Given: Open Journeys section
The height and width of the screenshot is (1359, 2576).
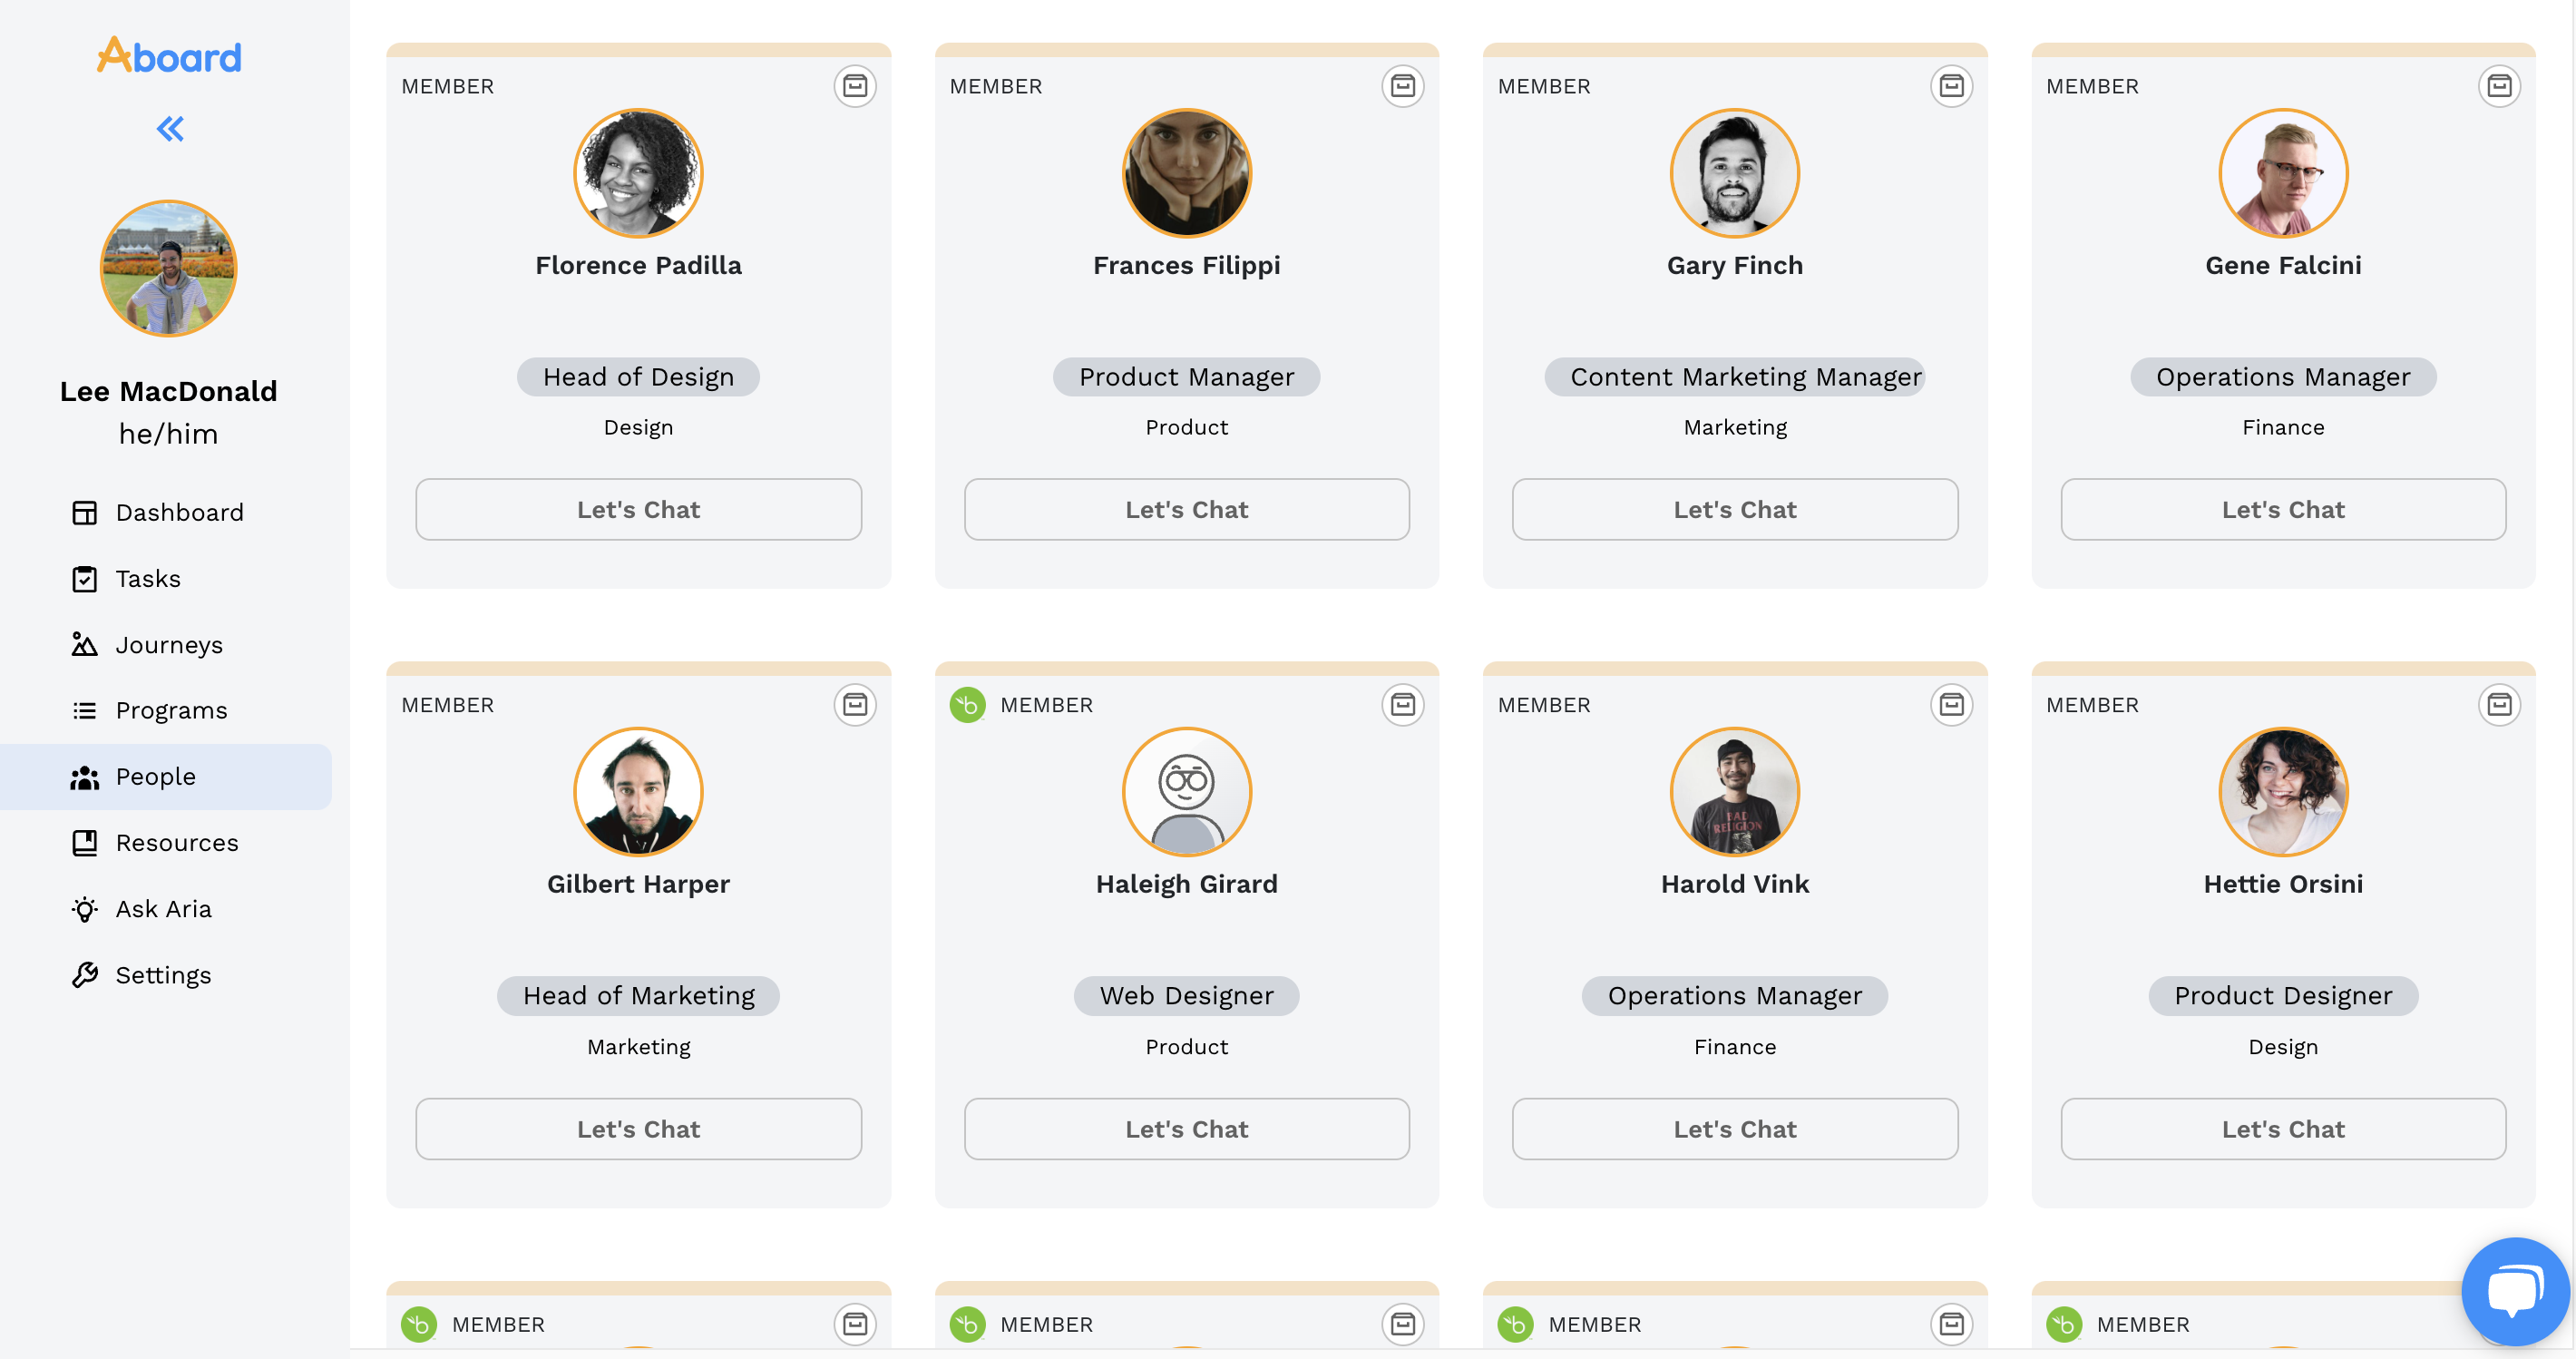Looking at the screenshot, I should tap(168, 644).
